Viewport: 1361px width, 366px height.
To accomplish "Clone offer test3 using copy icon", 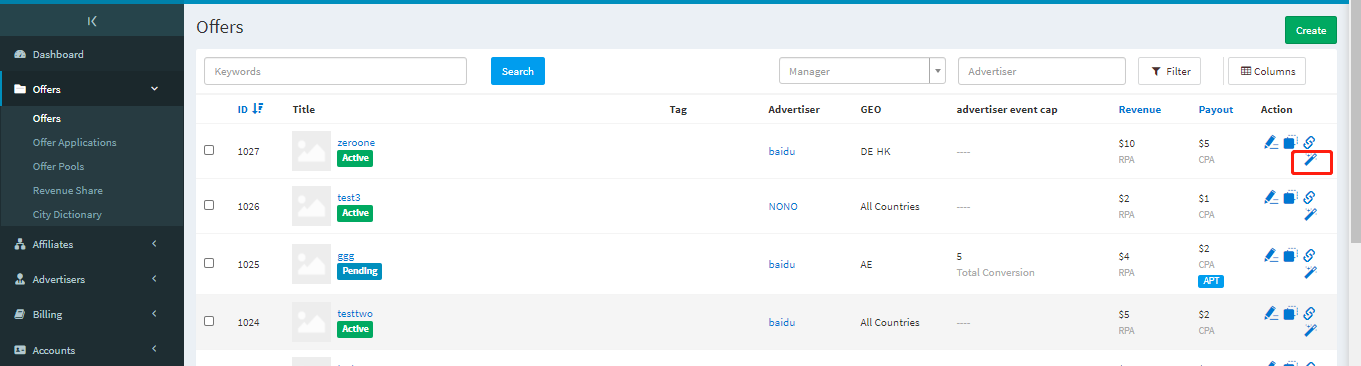I will tap(1290, 197).
